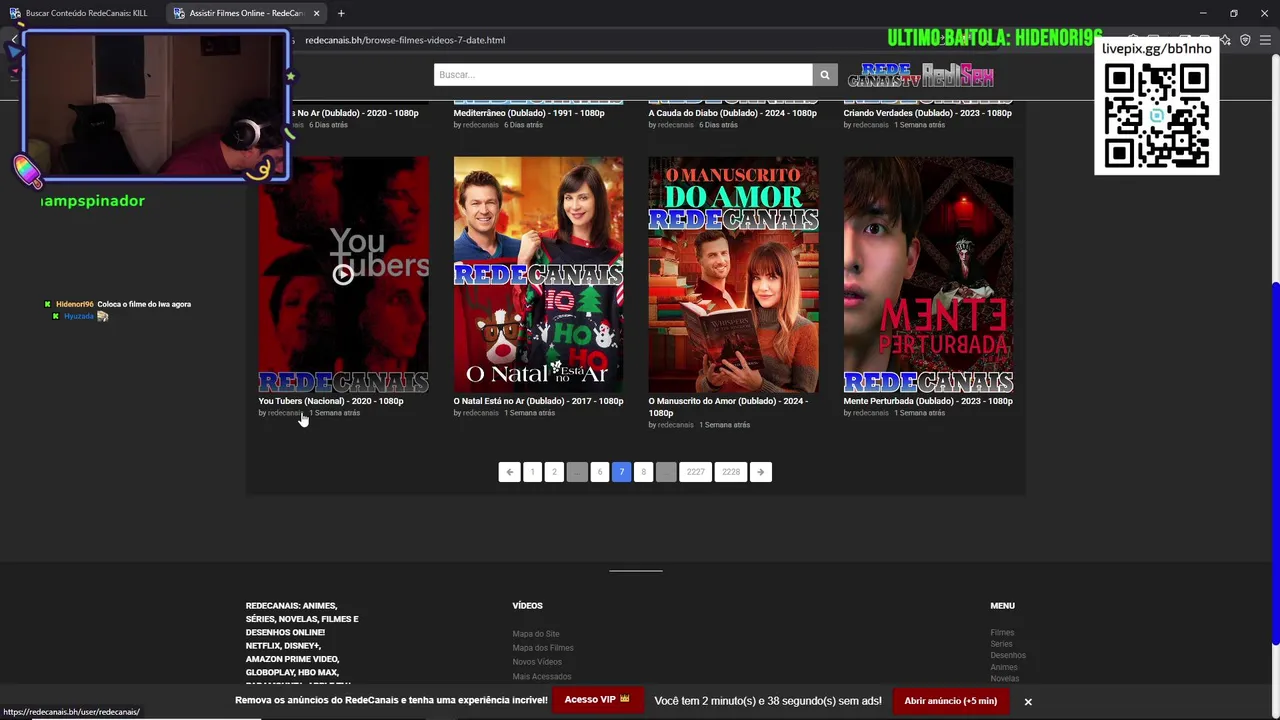The image size is (1280, 720).
Task: Click Abrir anúncio (+5 min) button
Action: pyautogui.click(x=950, y=701)
